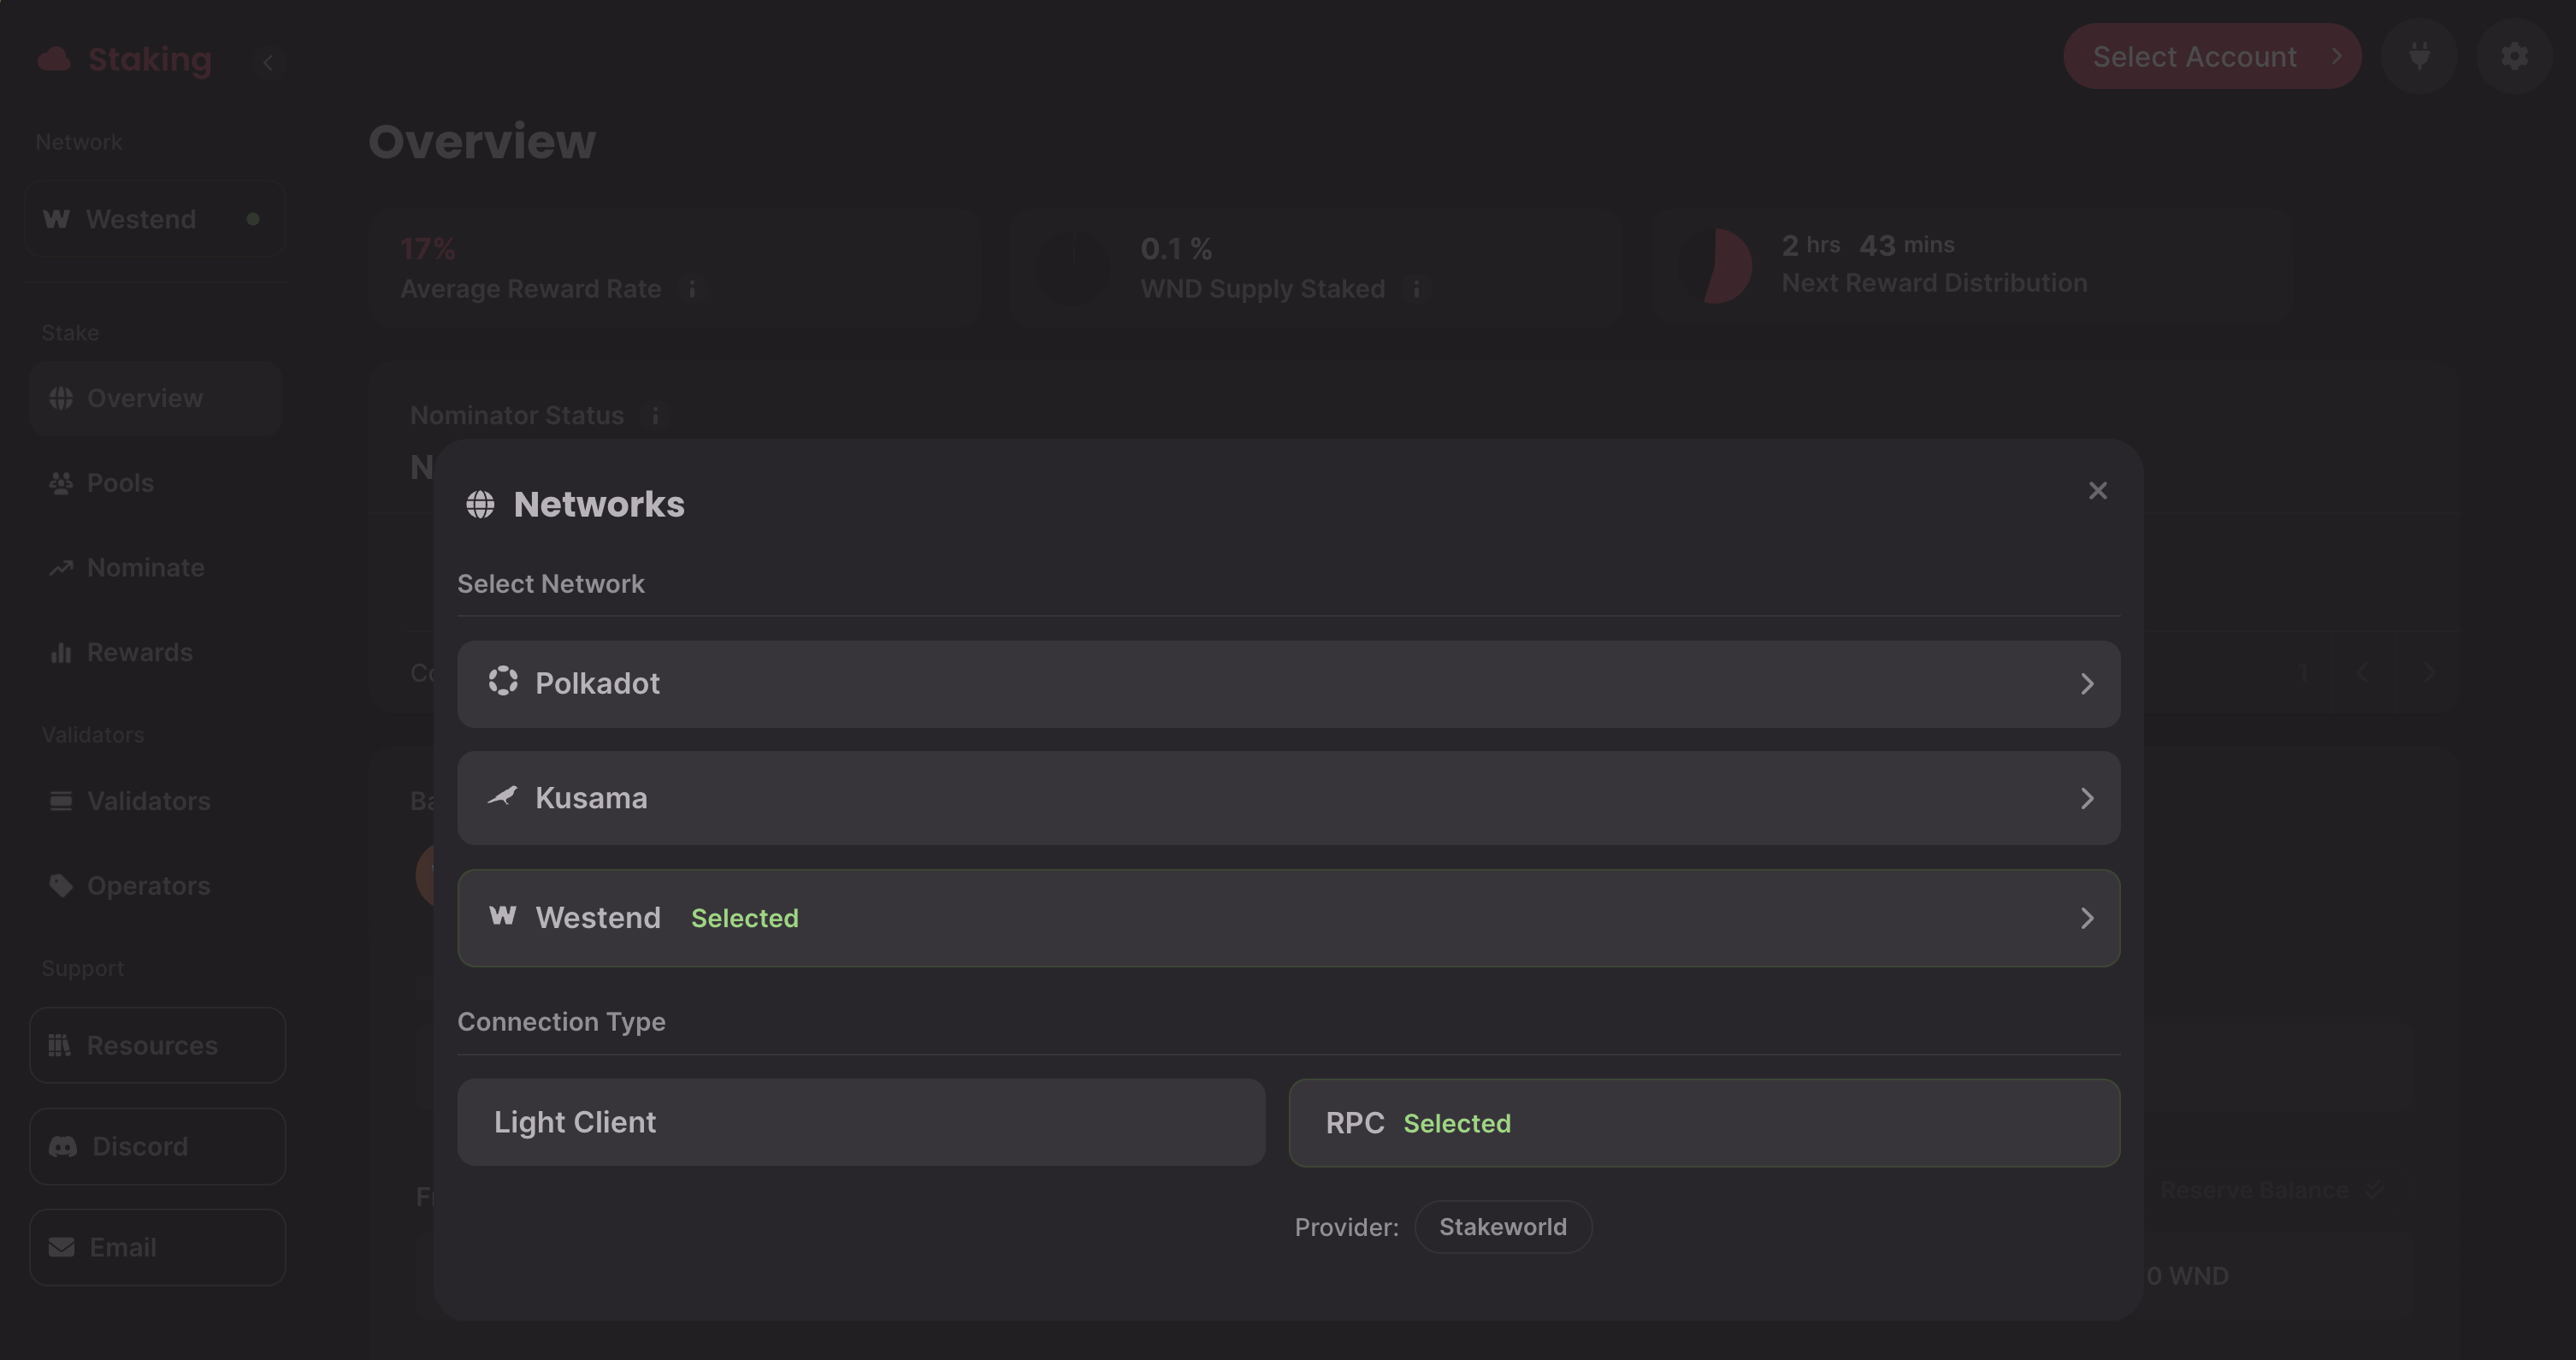
Task: Click the 'Connection Type' heading text
Action: coord(561,1022)
